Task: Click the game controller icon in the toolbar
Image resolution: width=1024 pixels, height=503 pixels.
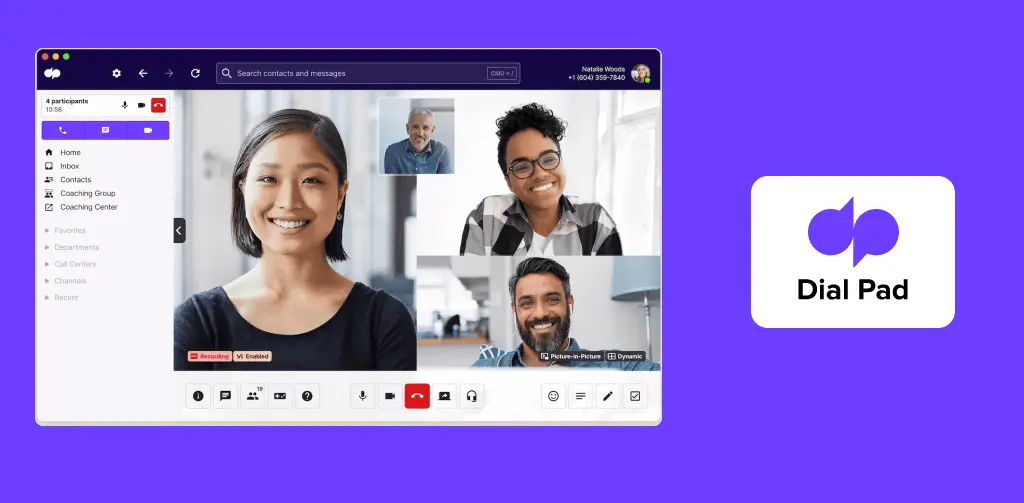Action: click(280, 396)
